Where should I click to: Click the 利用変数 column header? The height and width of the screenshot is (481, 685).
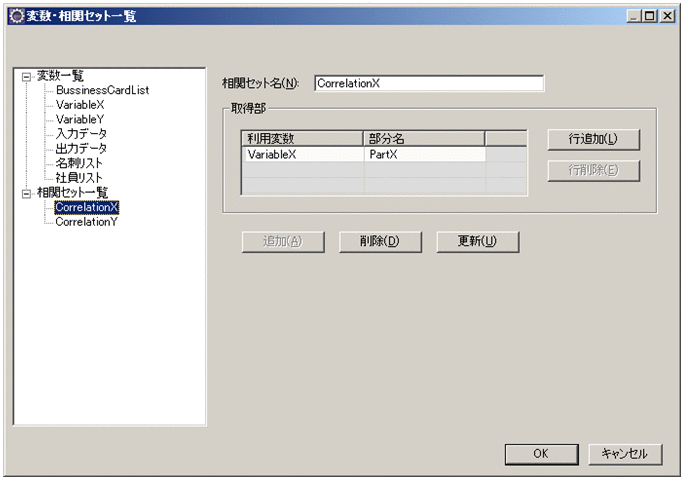pos(302,138)
